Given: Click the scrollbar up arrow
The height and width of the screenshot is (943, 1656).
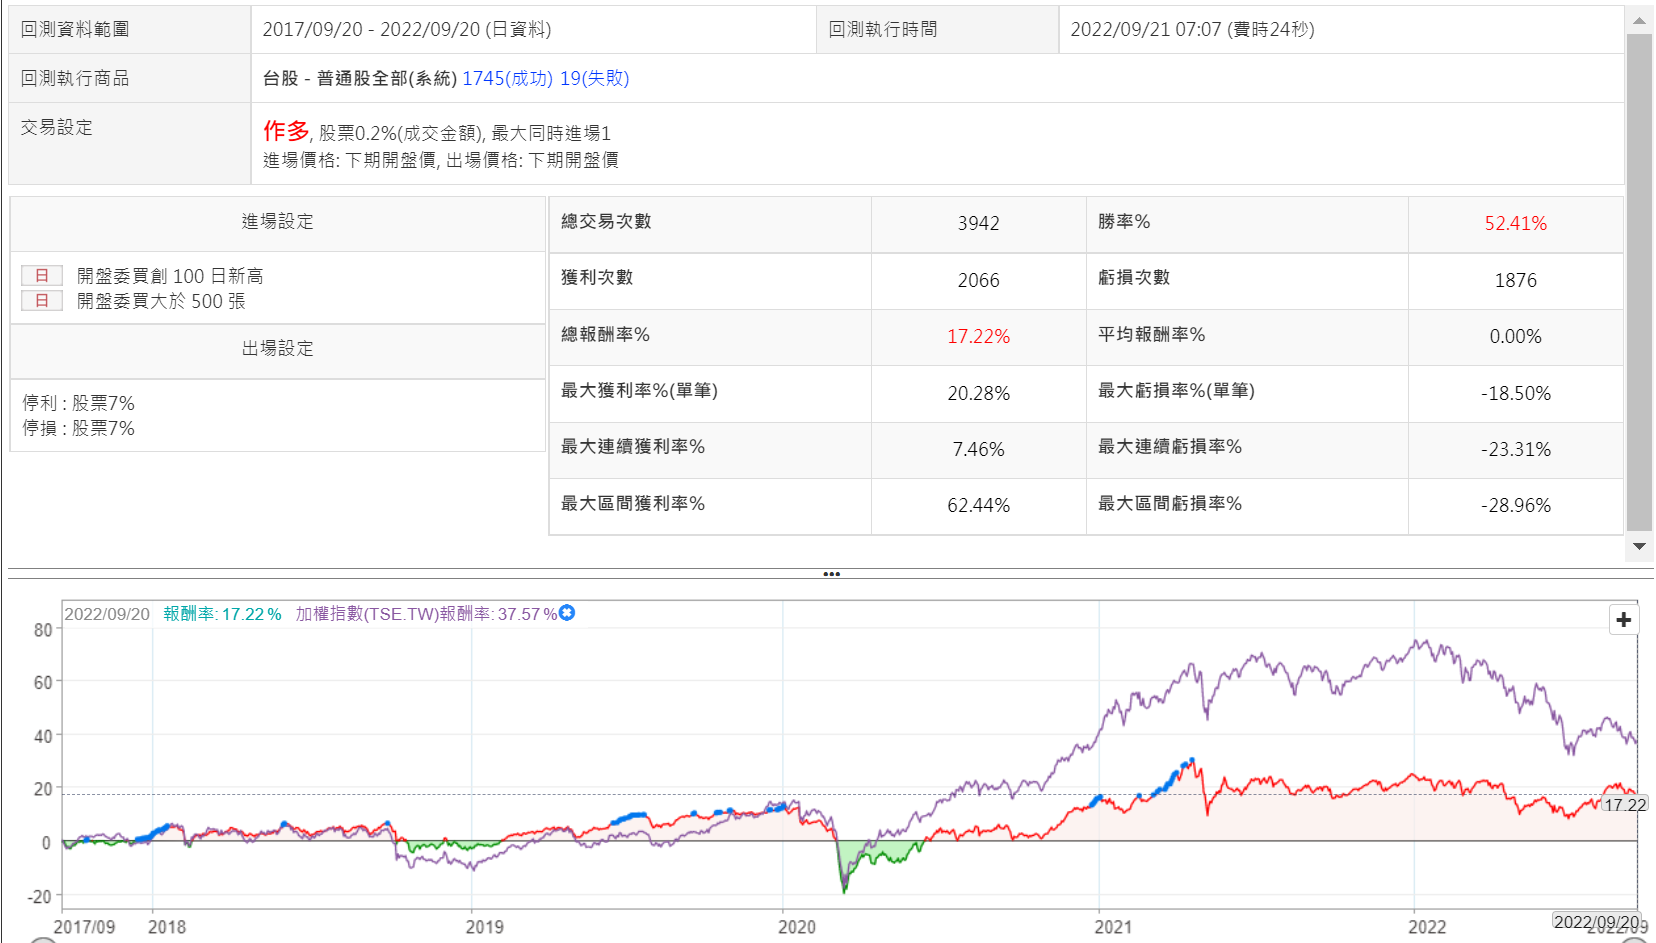Looking at the screenshot, I should click(x=1639, y=20).
